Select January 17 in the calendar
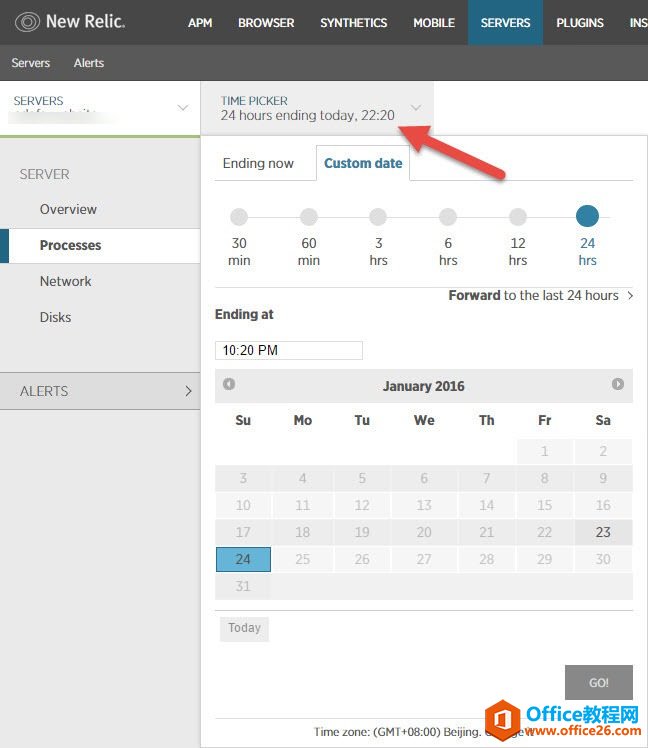 pos(243,532)
